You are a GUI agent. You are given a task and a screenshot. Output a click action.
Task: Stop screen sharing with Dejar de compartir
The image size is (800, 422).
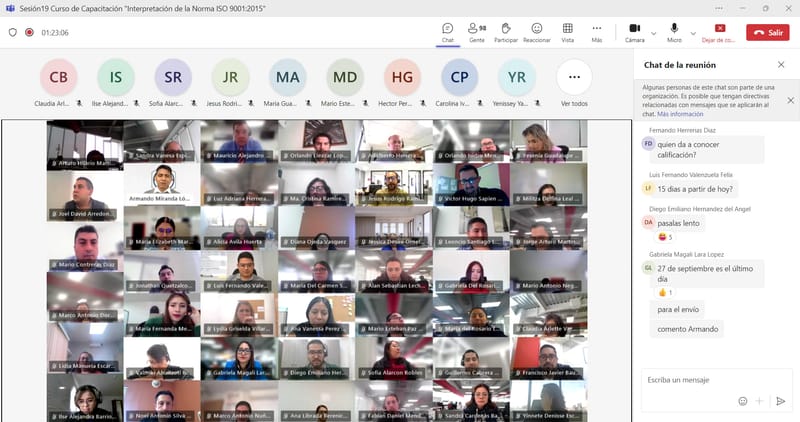point(719,31)
